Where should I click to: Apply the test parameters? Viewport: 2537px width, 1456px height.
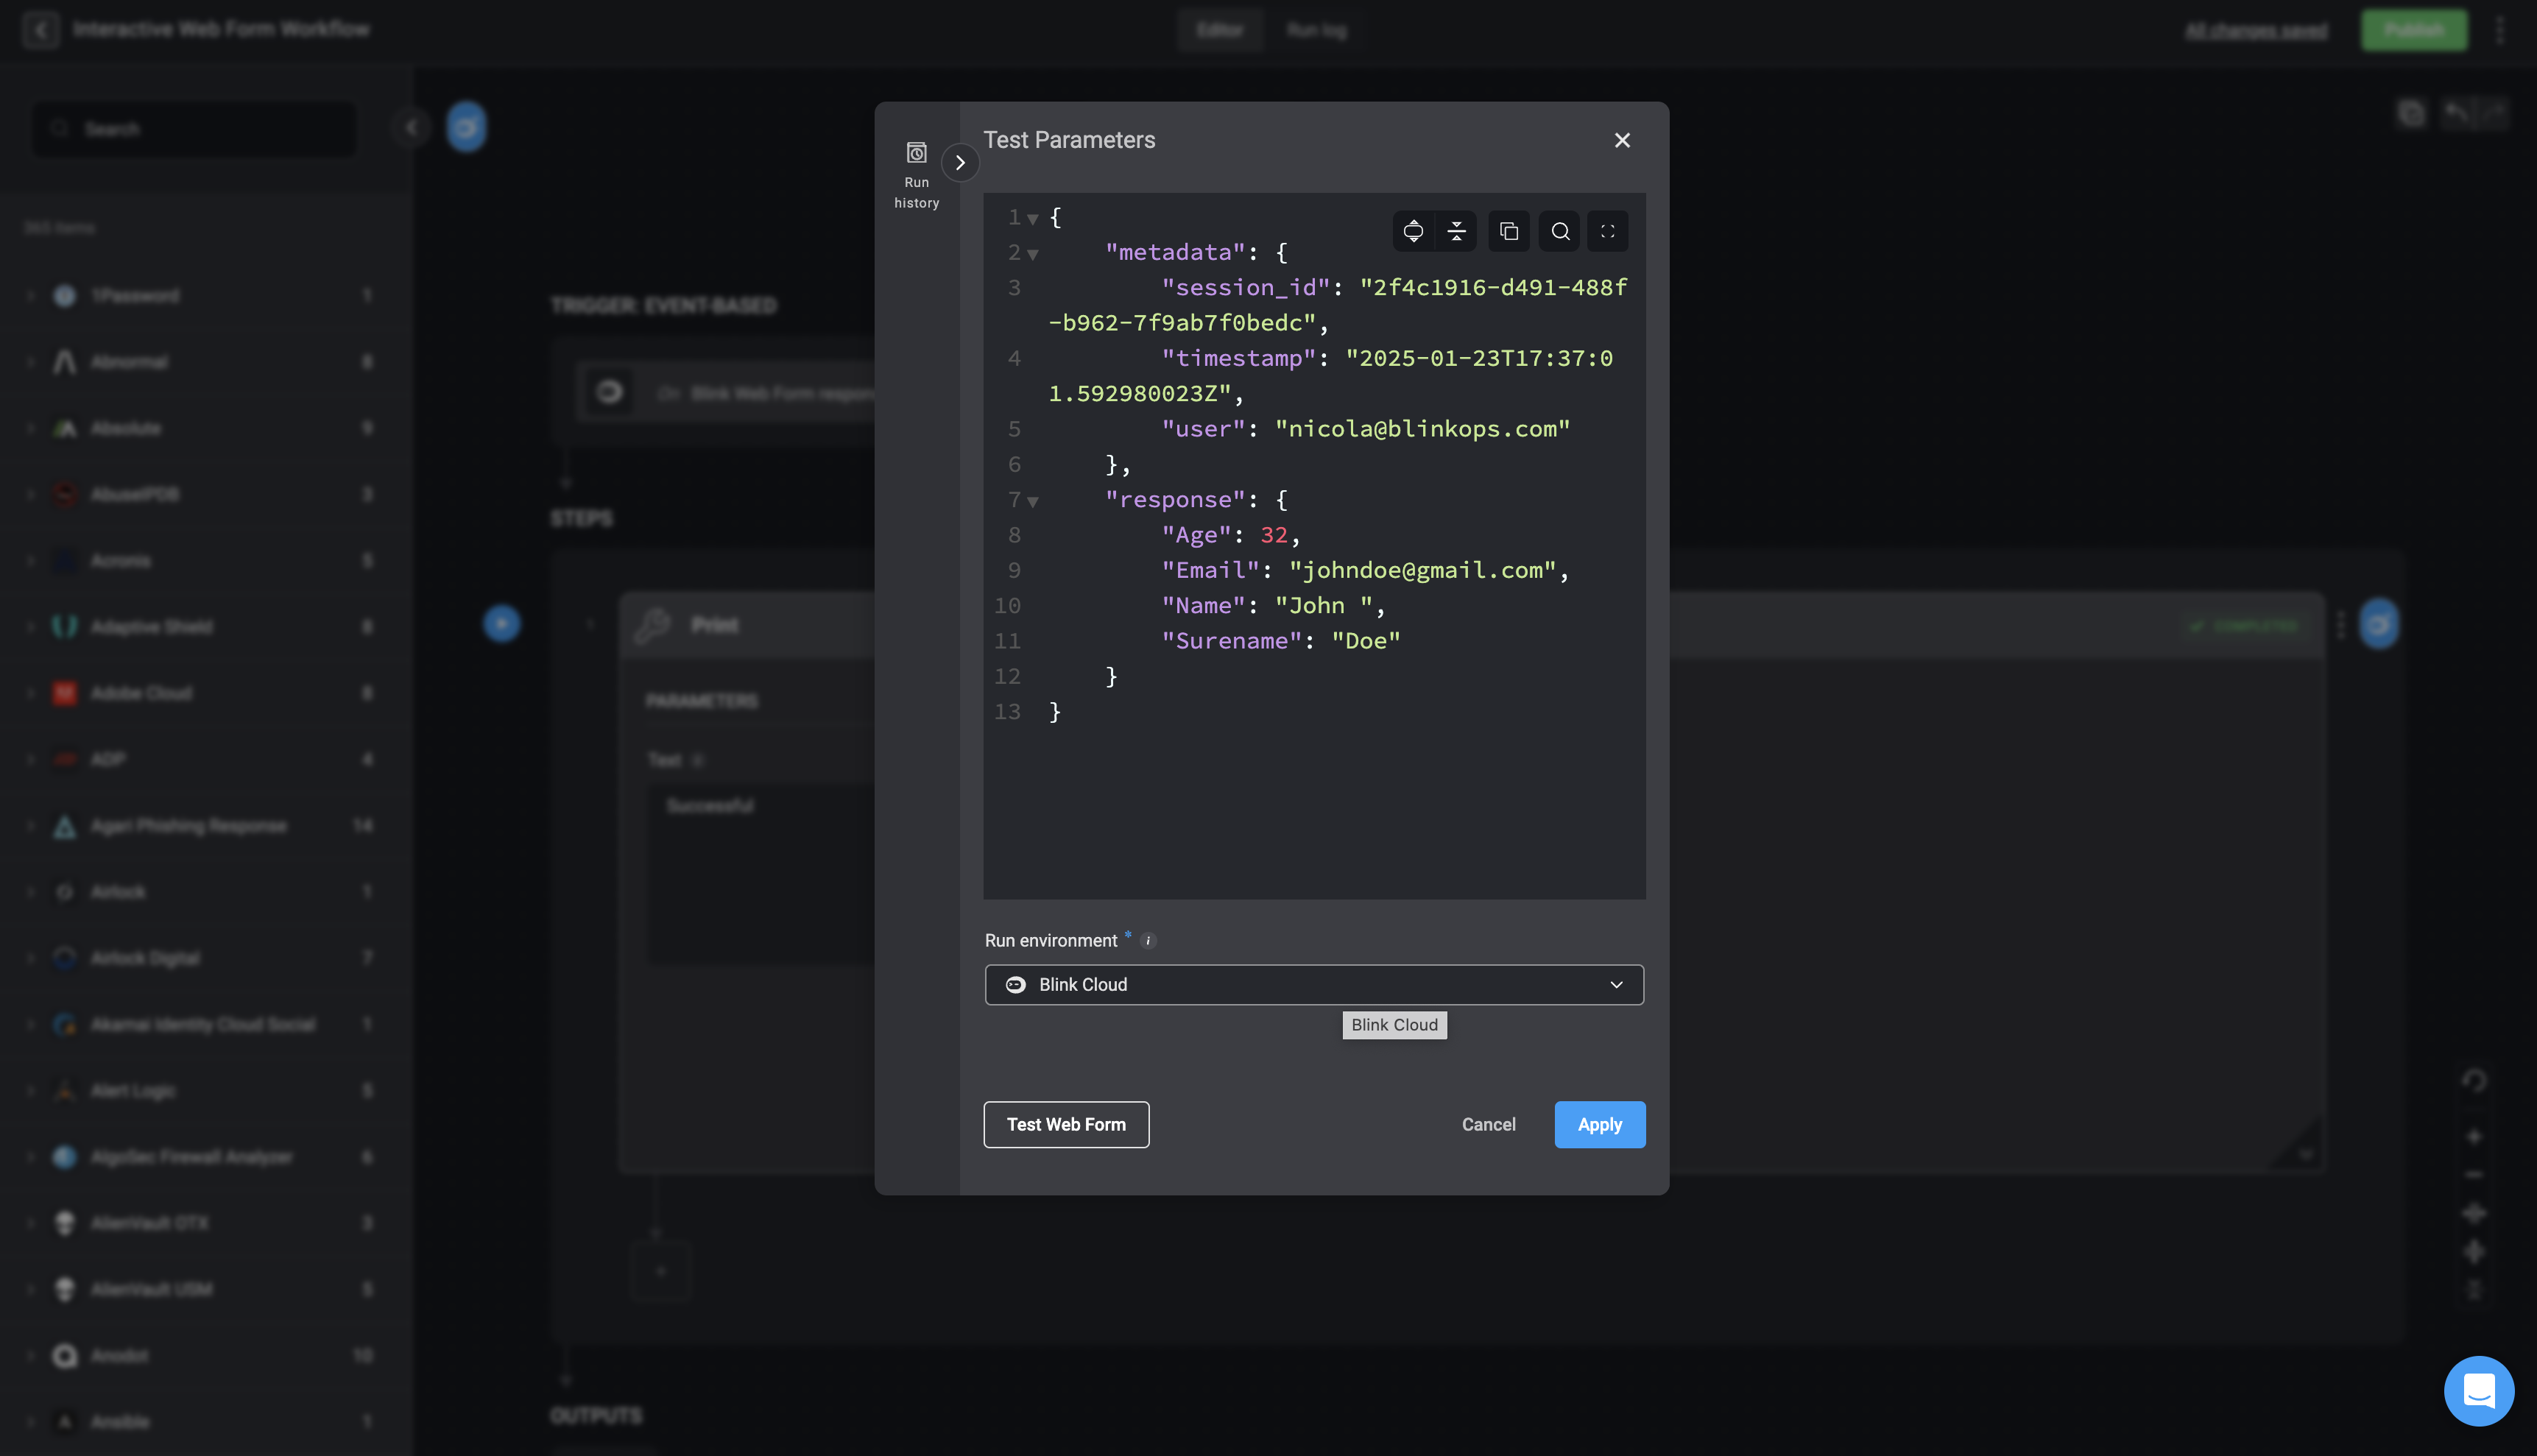(1599, 1124)
